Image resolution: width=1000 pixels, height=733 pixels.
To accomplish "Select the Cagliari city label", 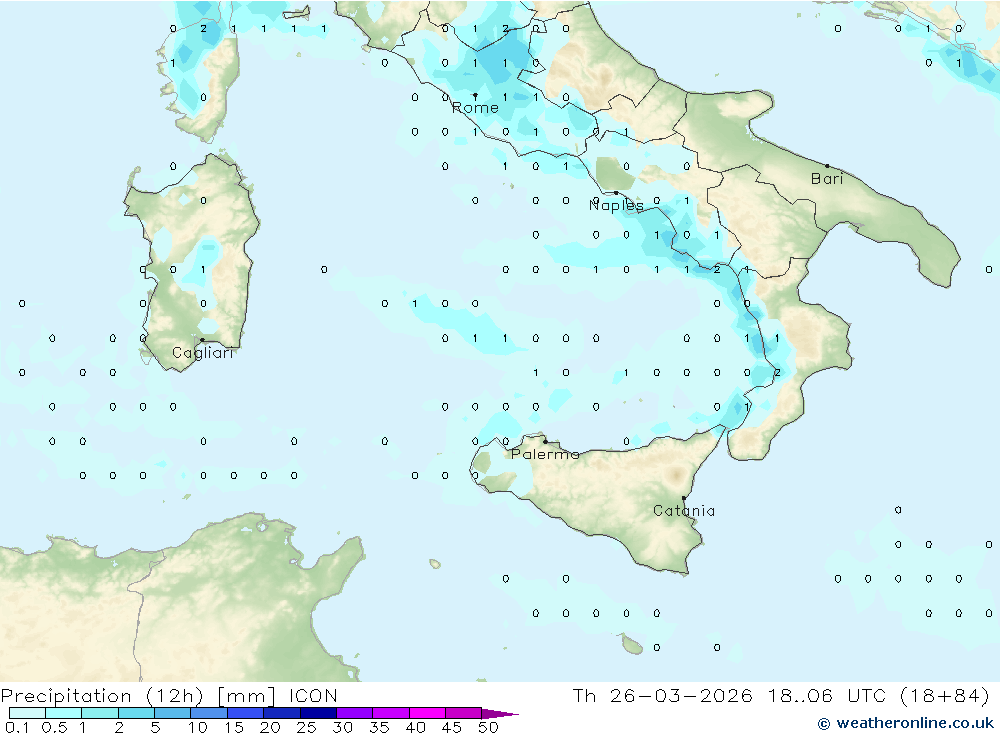I will [x=203, y=353].
